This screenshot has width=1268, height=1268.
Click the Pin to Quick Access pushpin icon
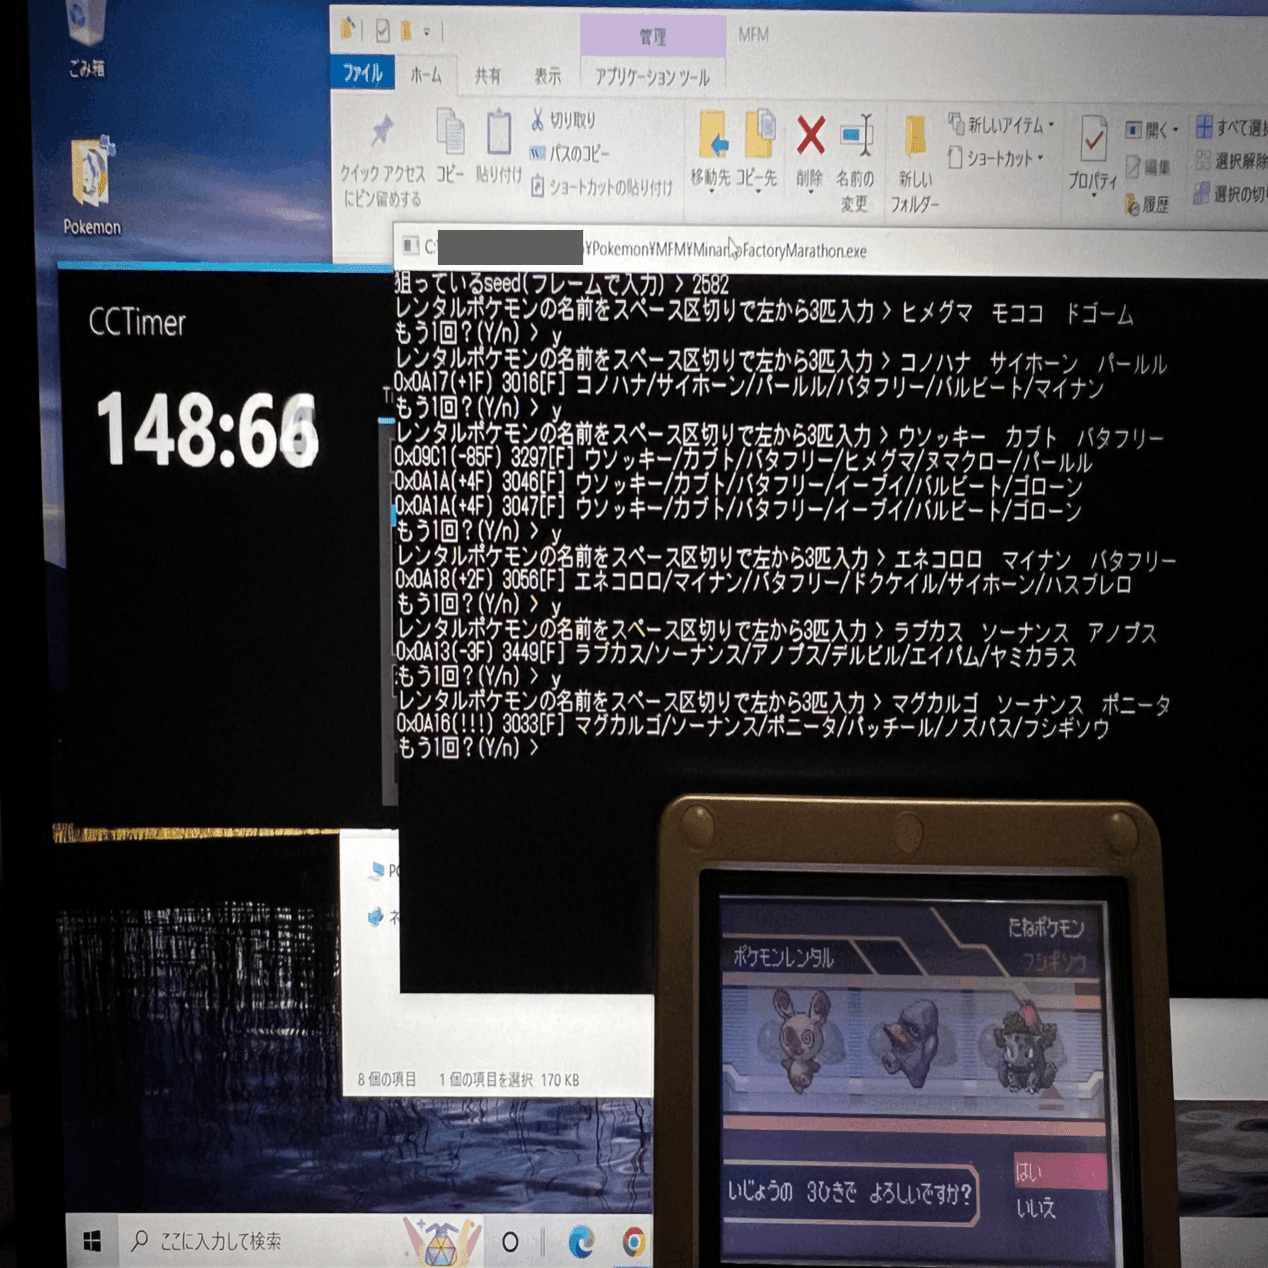382,130
